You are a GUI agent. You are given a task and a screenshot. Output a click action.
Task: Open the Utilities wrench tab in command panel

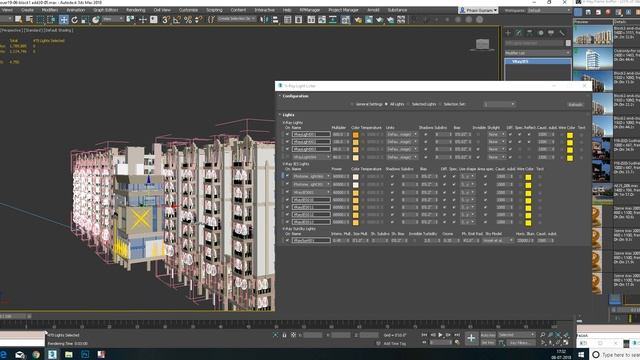[562, 33]
